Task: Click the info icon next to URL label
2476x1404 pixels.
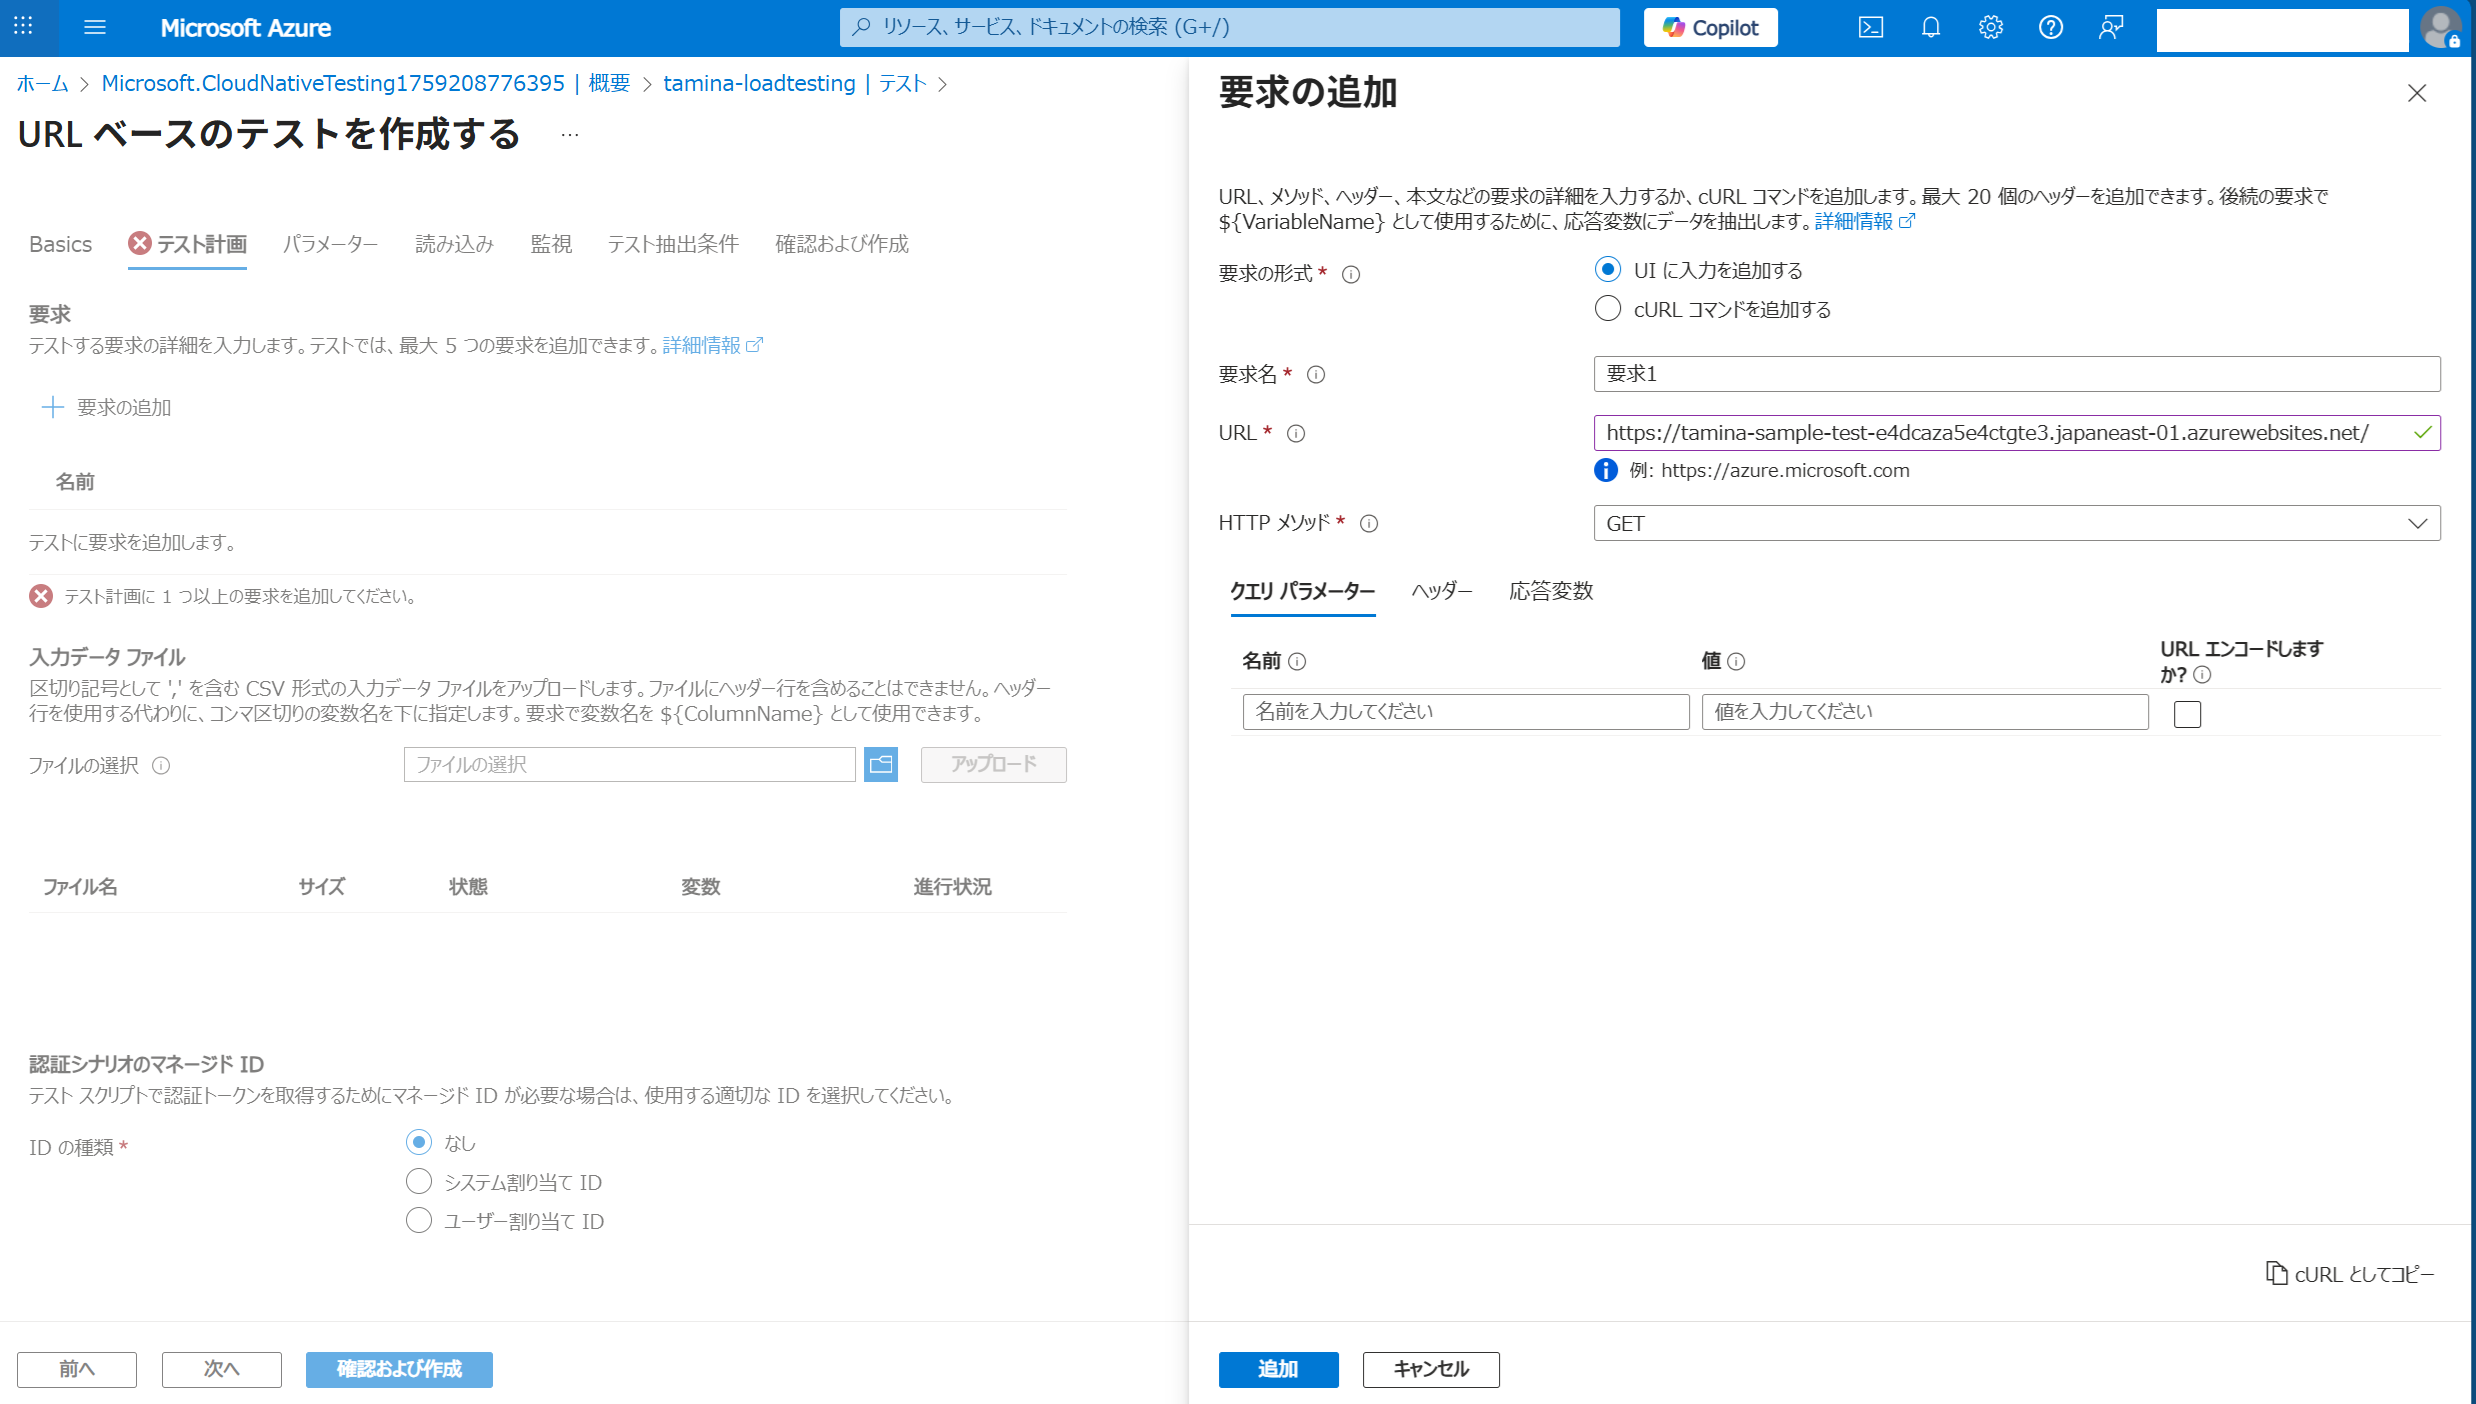Action: tap(1296, 434)
